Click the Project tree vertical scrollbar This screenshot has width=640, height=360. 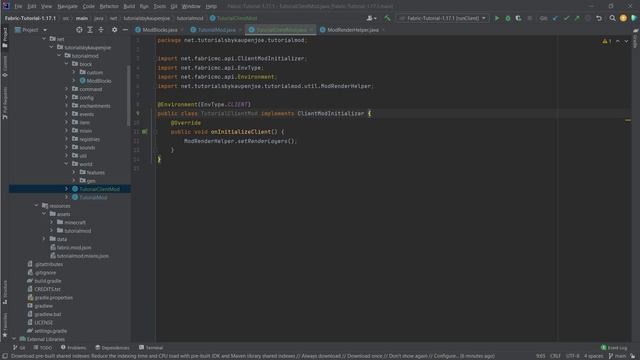pyautogui.click(x=129, y=96)
